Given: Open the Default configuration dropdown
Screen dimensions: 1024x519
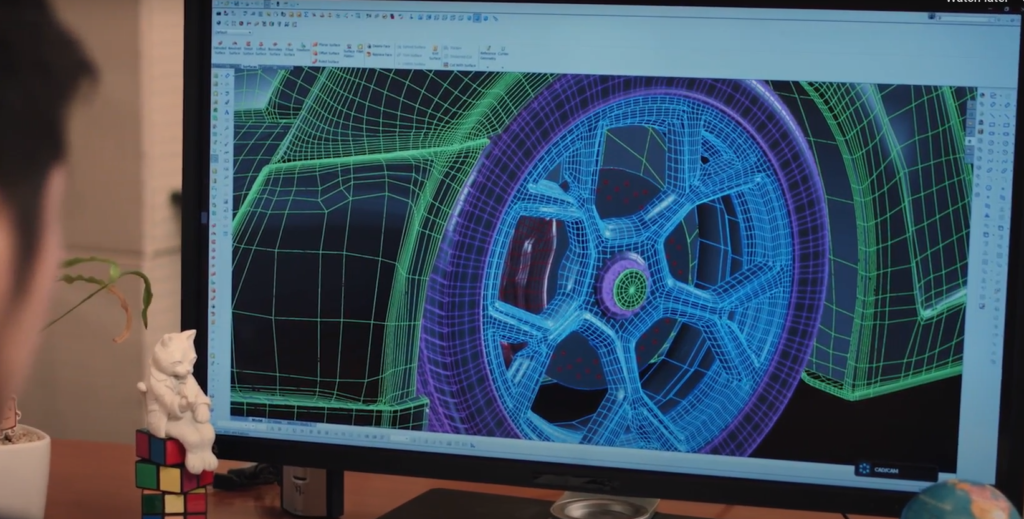Looking at the screenshot, I should click(x=233, y=32).
